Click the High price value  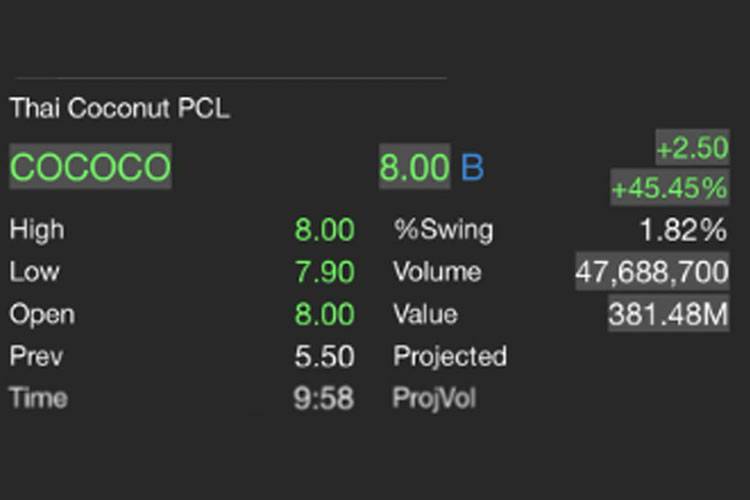[x=324, y=230]
